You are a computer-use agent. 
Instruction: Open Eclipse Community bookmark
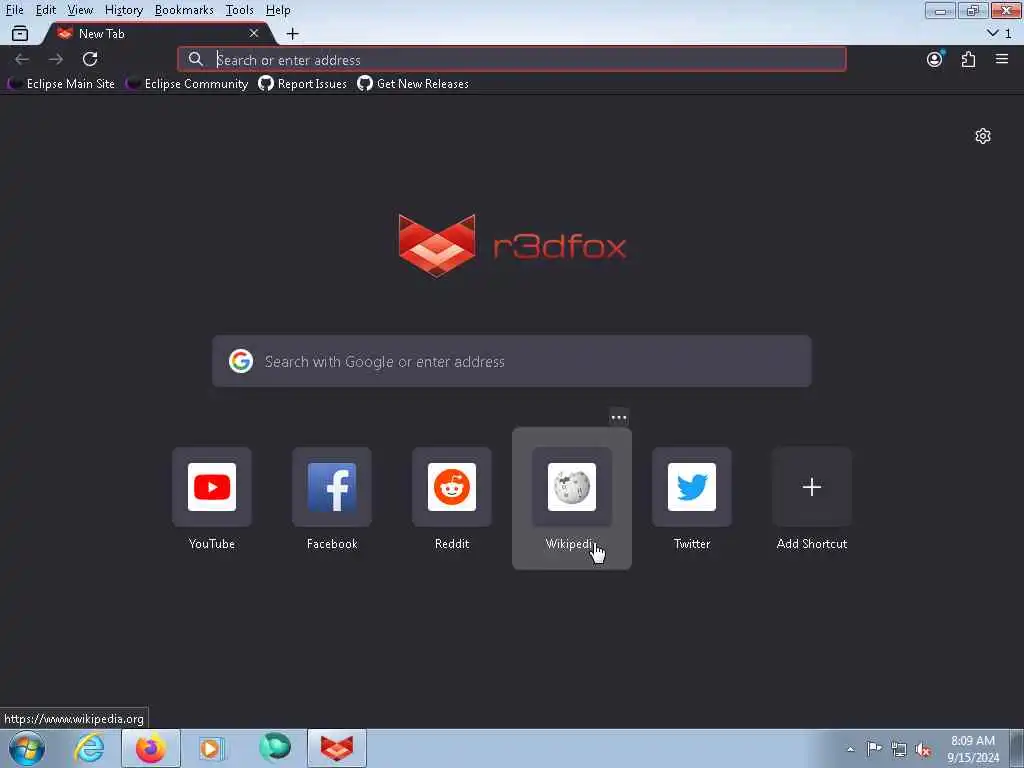pyautogui.click(x=187, y=84)
